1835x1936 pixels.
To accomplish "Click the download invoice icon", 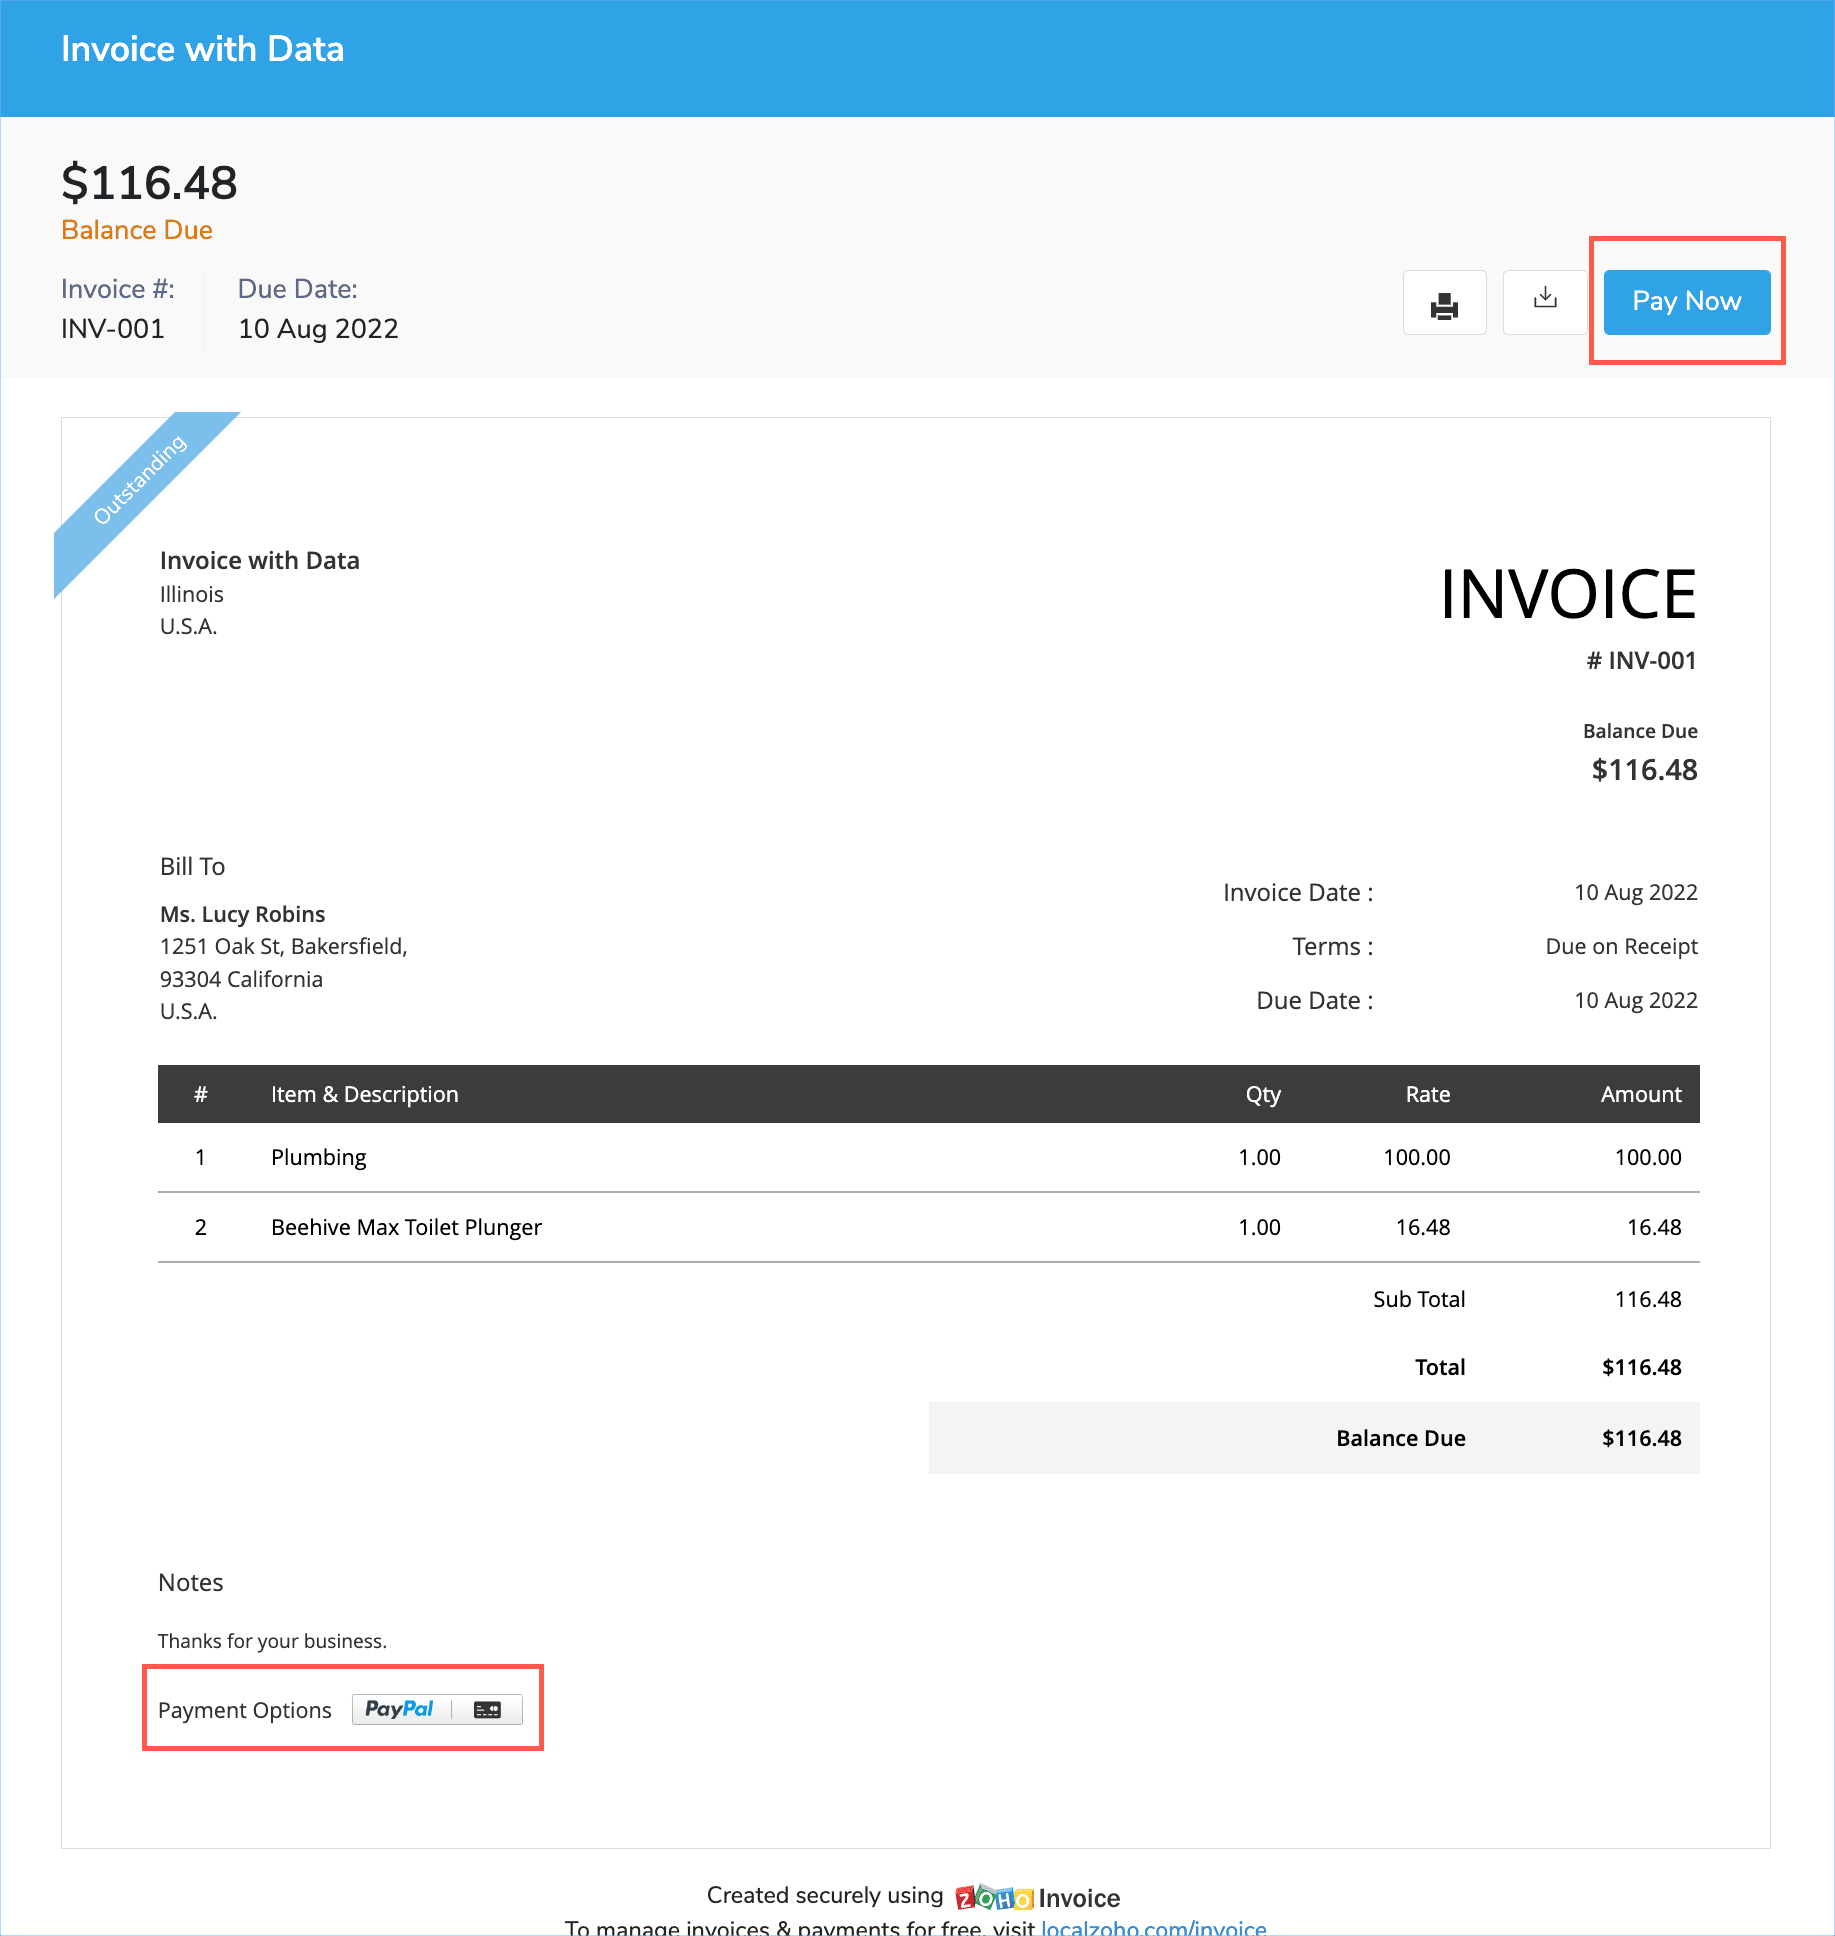I will point(1545,300).
